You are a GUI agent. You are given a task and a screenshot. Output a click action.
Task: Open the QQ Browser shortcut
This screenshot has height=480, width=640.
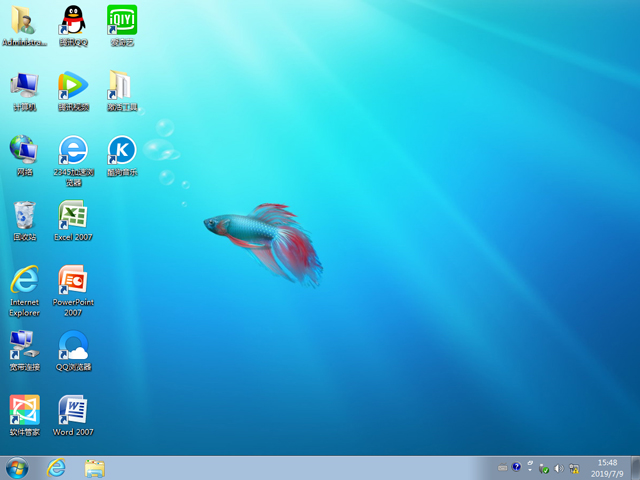click(x=72, y=346)
